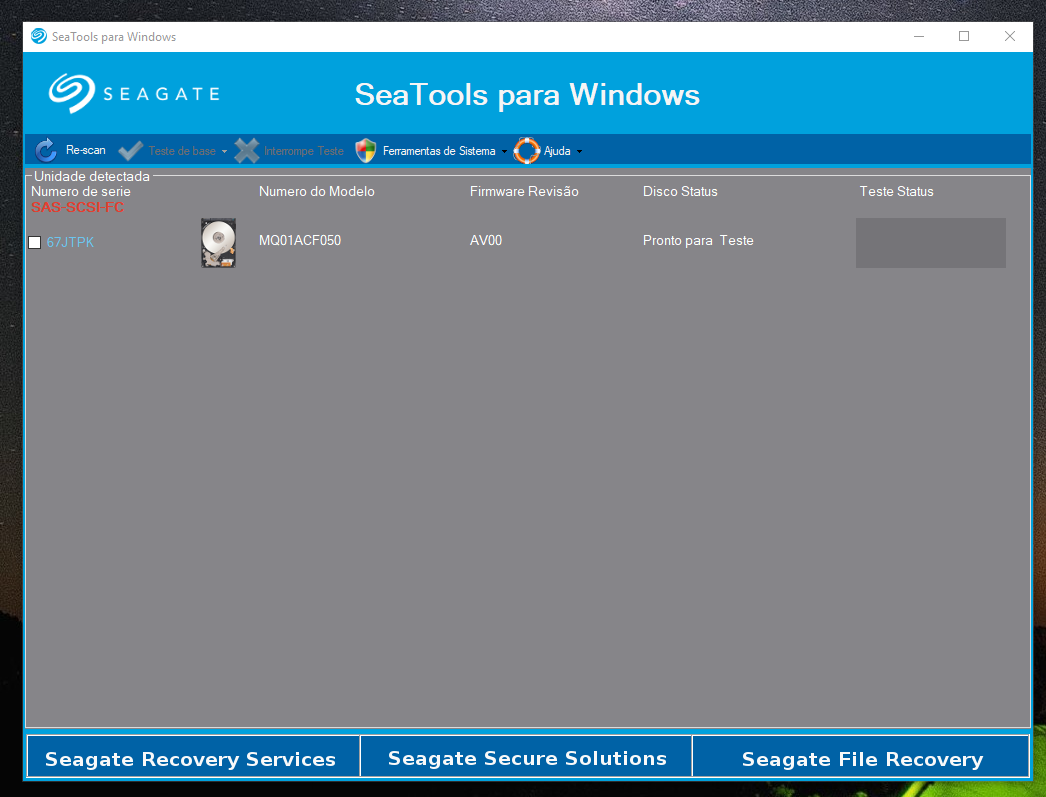Click the model number MQ01ACF050
Viewport: 1046px width, 797px height.
coord(300,240)
